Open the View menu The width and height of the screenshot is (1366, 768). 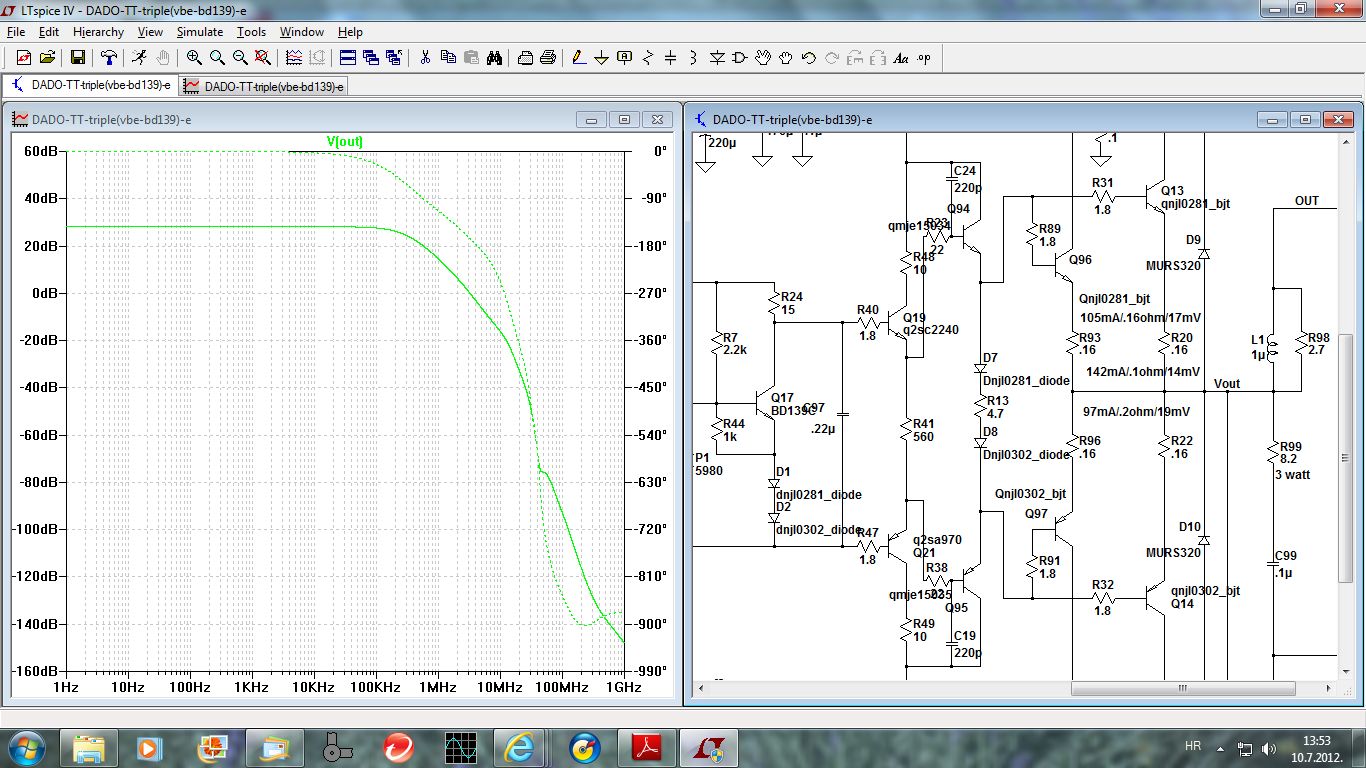coord(150,32)
